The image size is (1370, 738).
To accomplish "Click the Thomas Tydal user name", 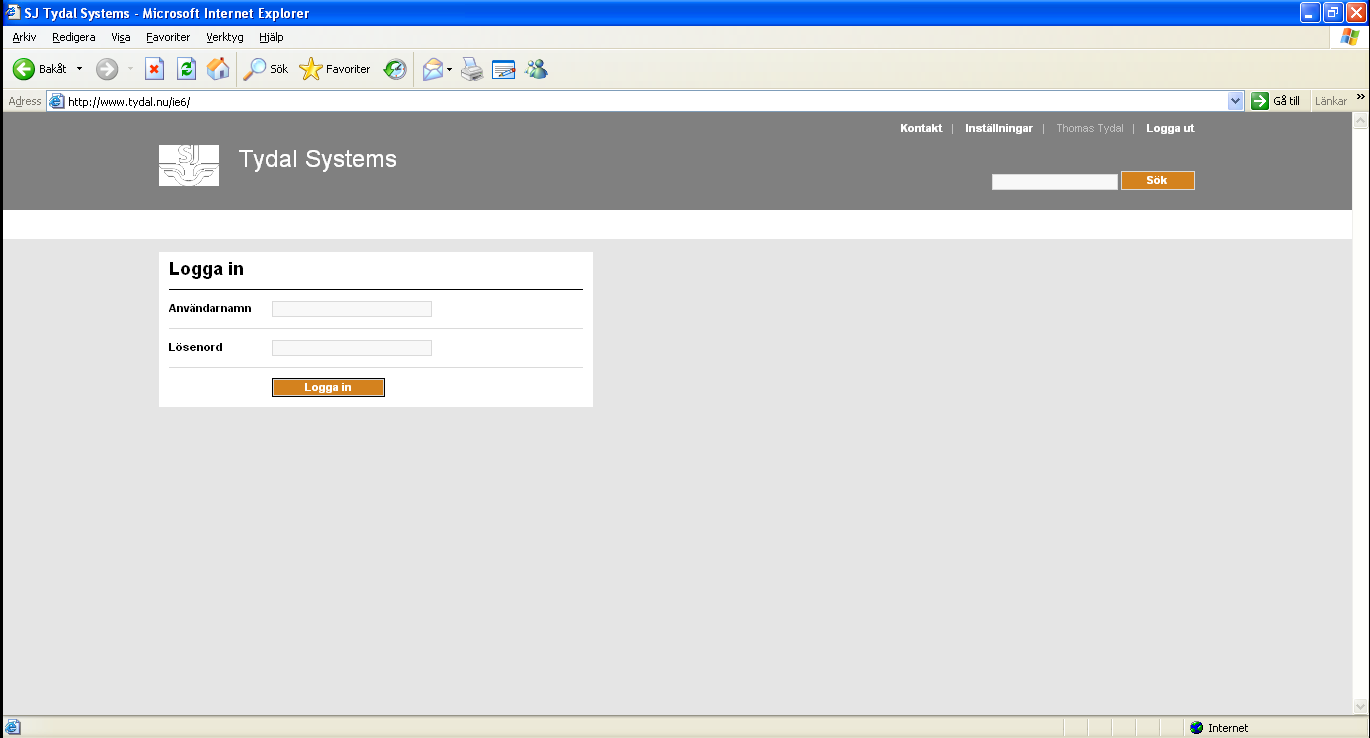I will pos(1090,128).
